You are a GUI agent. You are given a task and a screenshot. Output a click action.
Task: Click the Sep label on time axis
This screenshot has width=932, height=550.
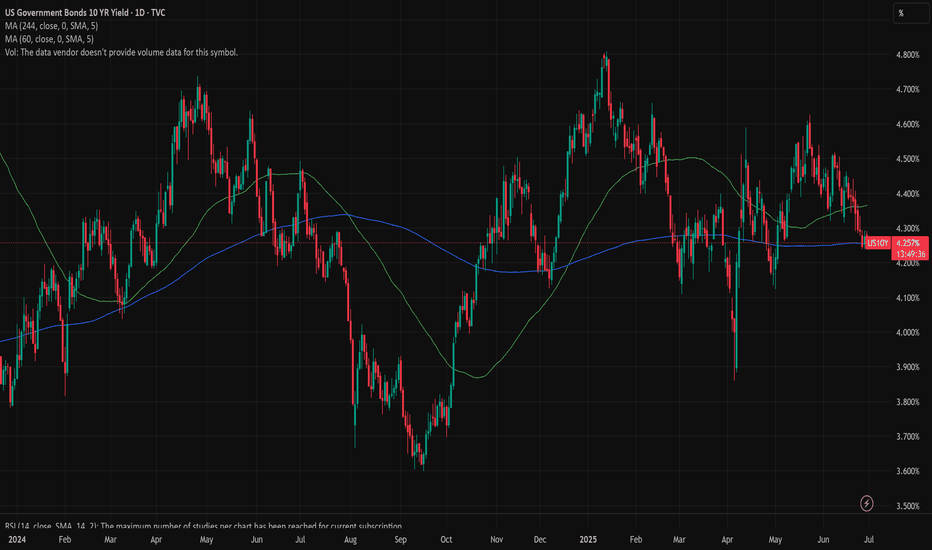click(401, 539)
